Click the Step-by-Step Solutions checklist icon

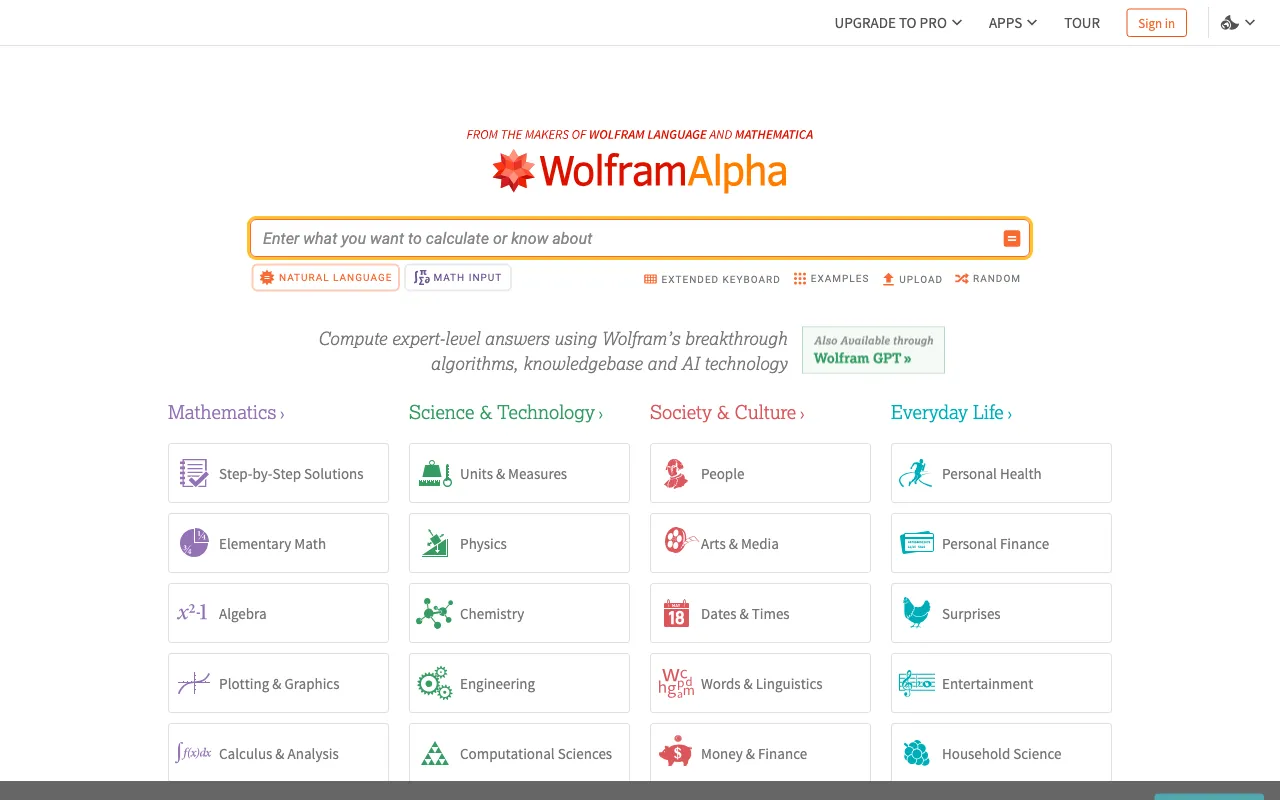tap(194, 473)
